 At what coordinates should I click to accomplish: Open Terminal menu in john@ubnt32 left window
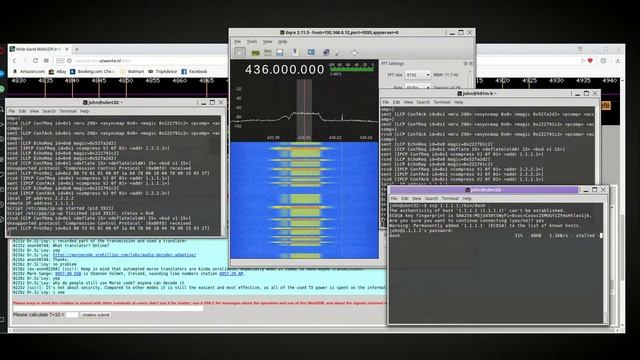click(68, 111)
